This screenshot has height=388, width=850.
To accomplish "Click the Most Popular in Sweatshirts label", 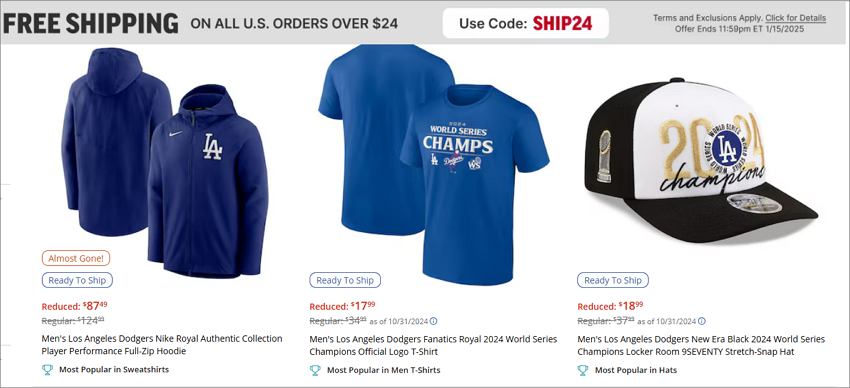I will [x=114, y=370].
